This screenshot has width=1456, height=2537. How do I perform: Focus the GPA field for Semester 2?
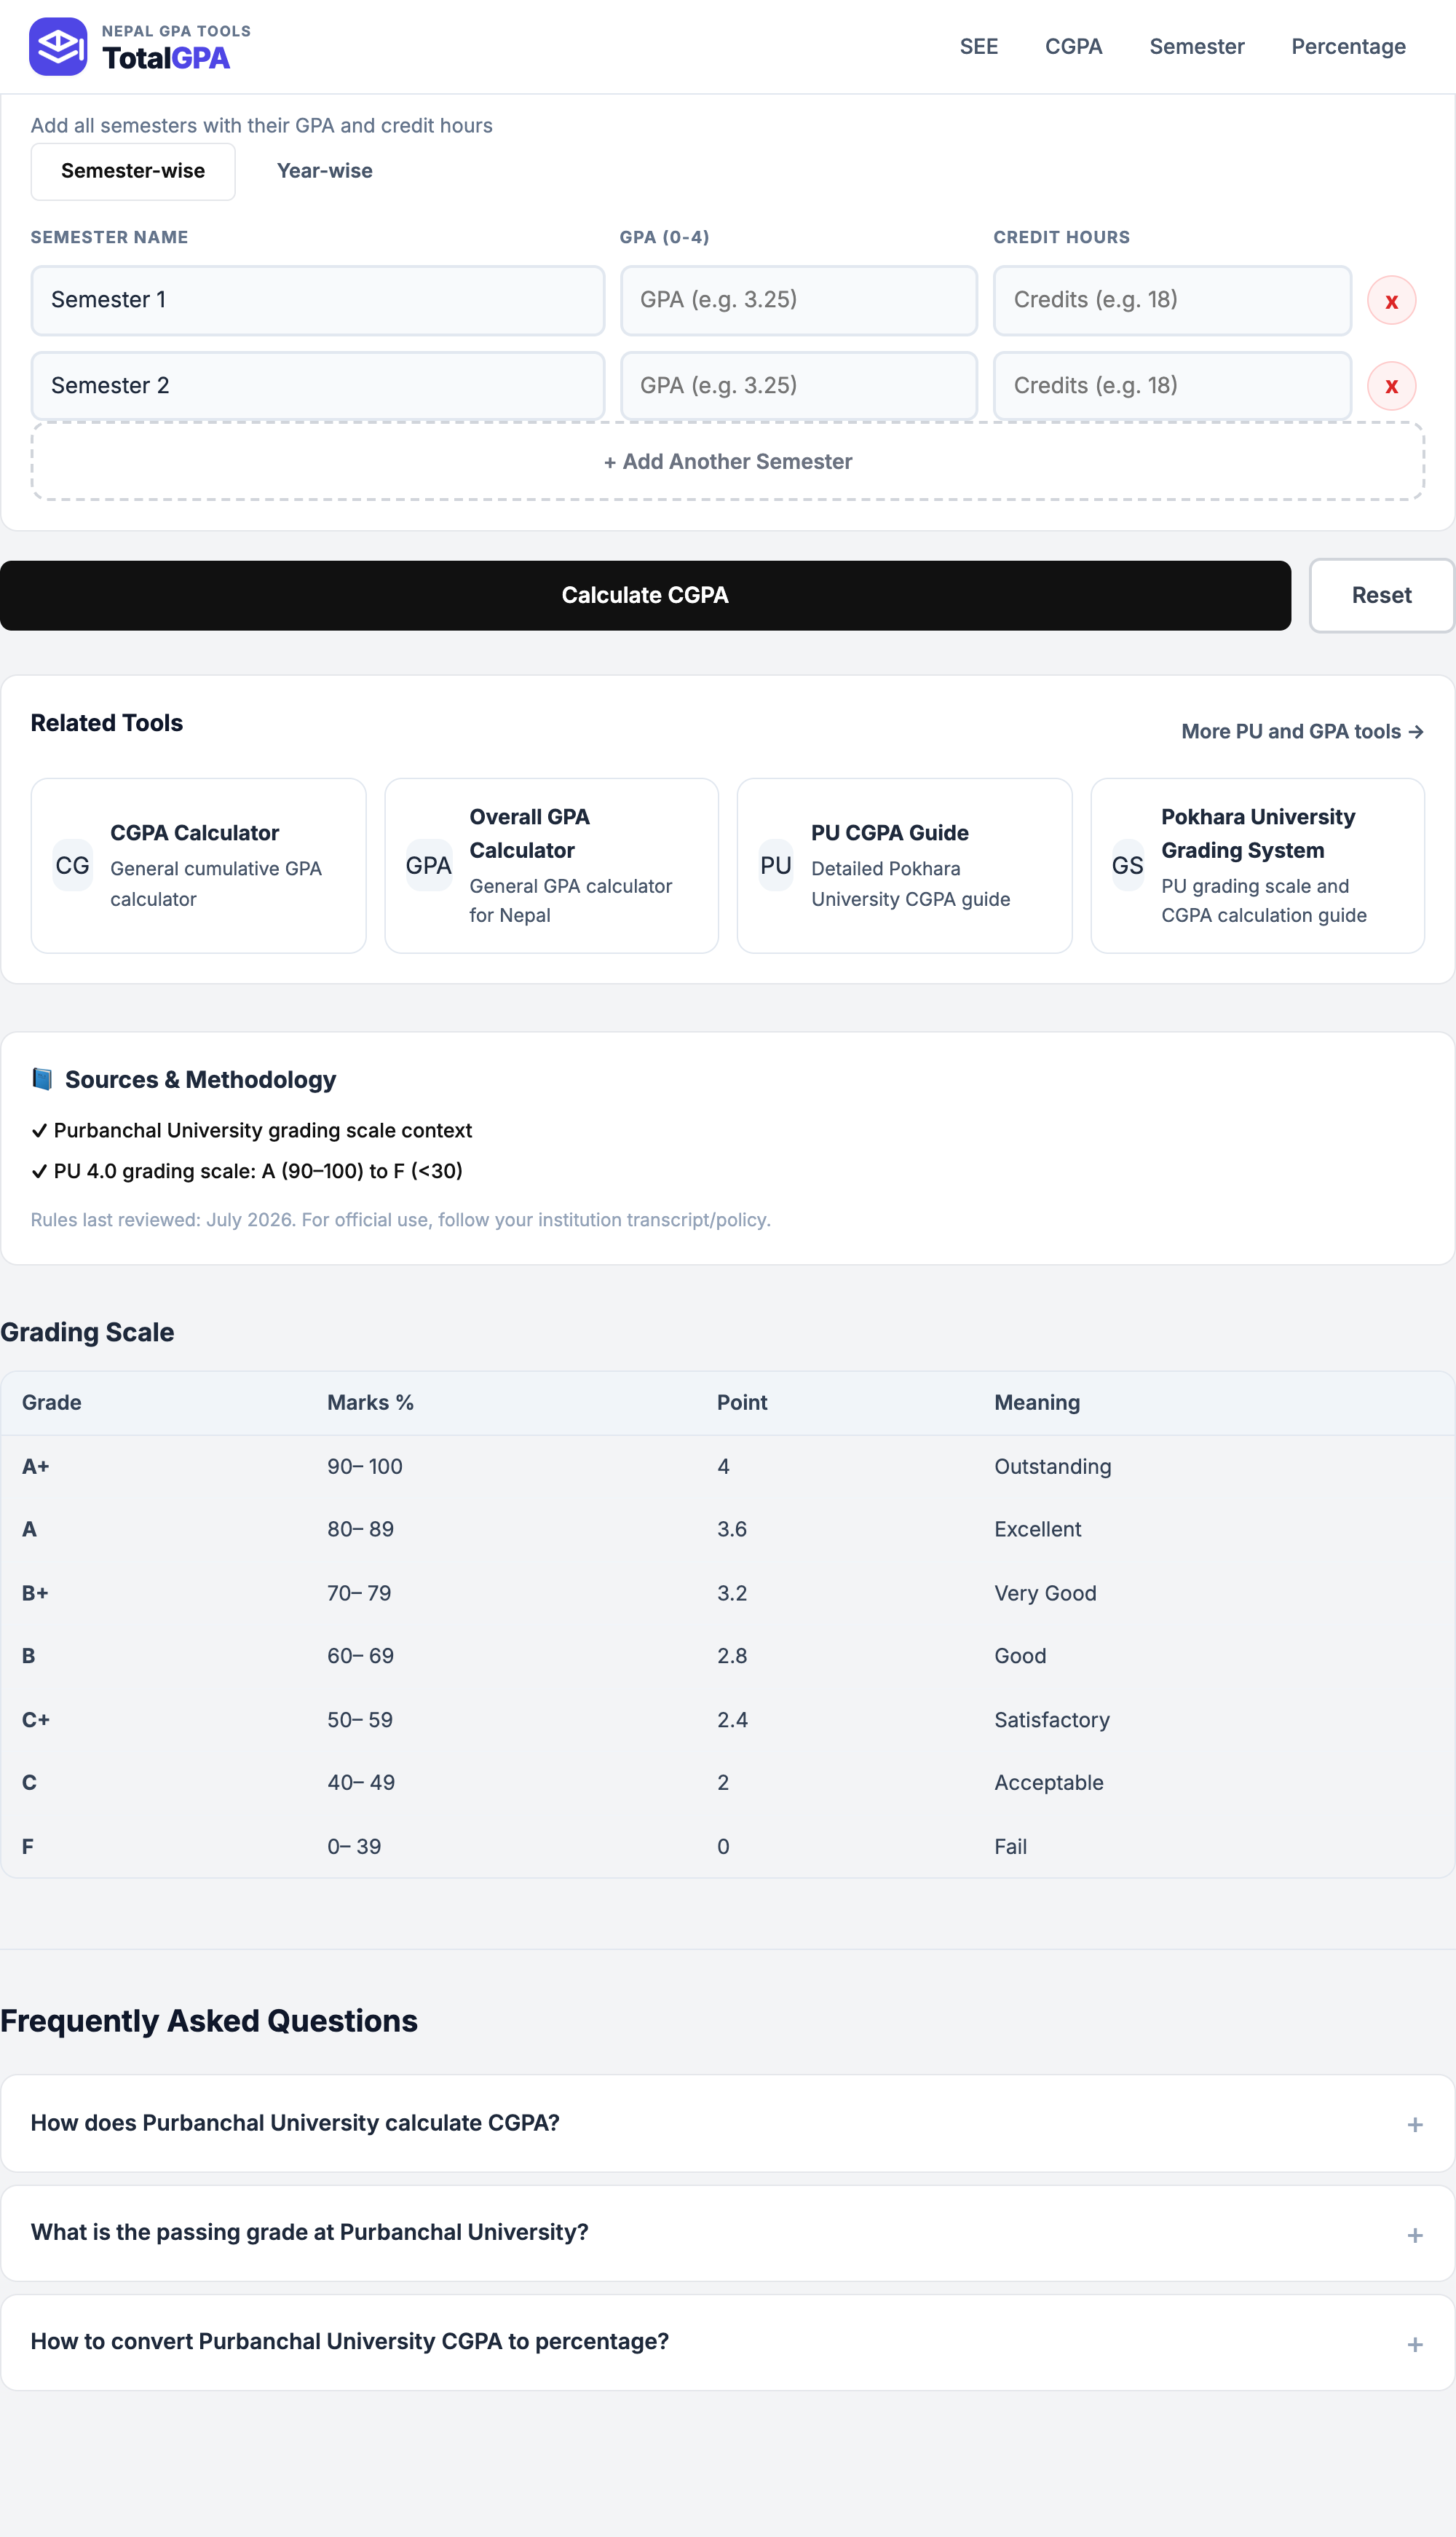[798, 386]
